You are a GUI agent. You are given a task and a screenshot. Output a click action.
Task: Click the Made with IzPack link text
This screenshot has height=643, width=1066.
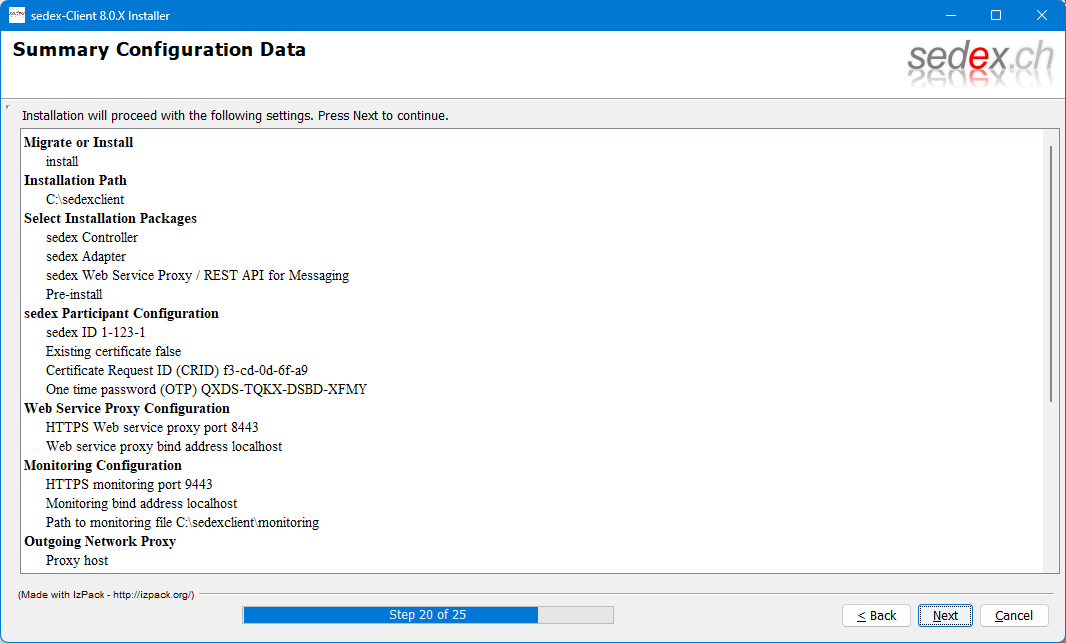point(106,594)
